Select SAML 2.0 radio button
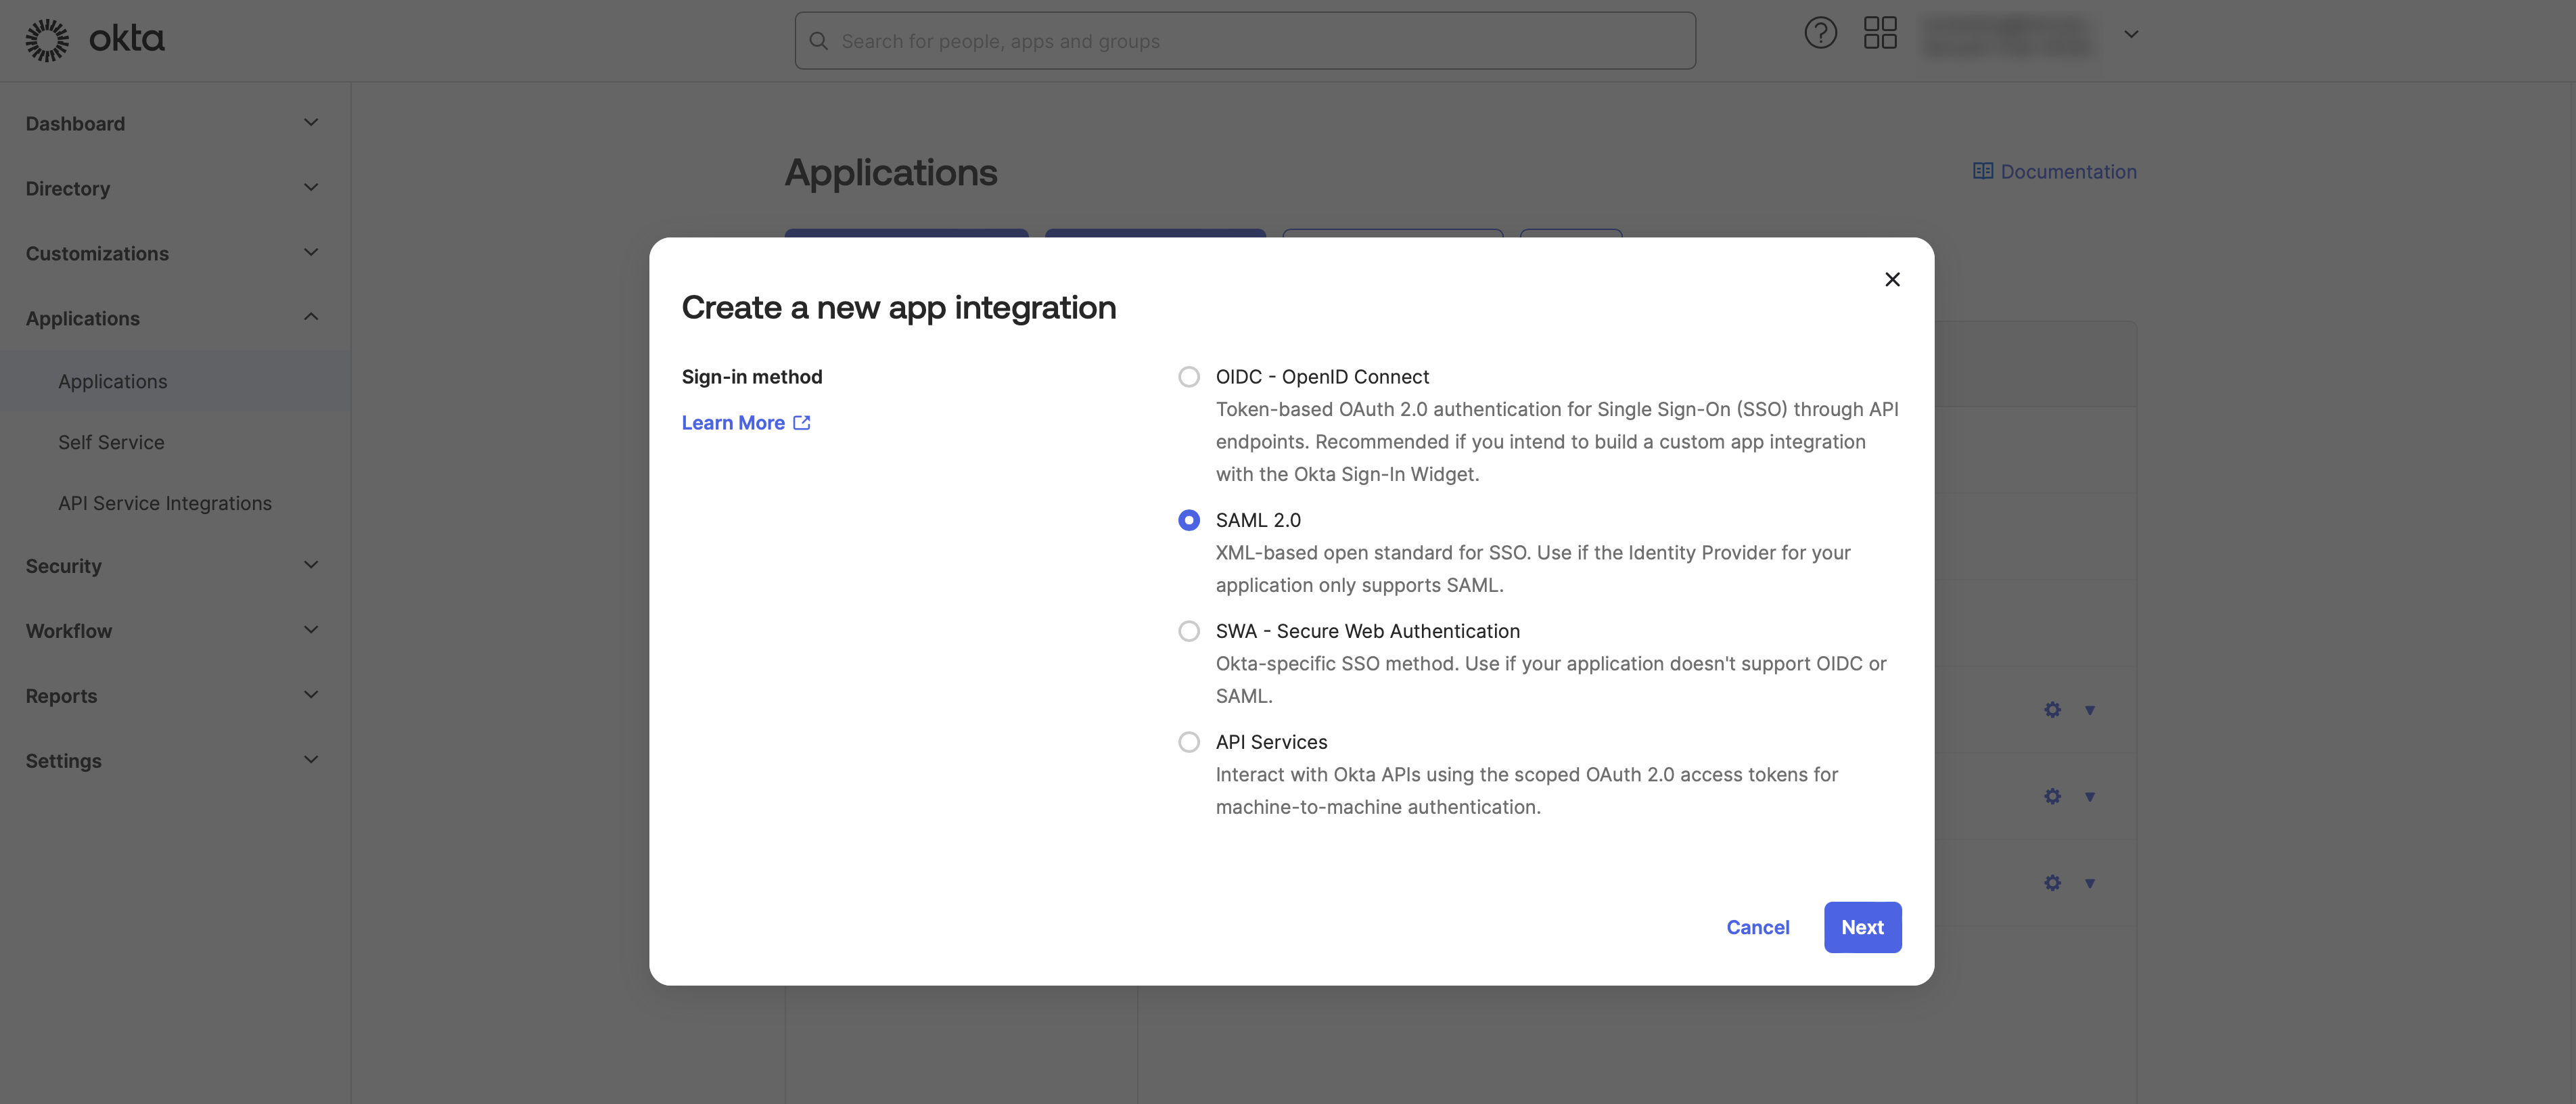The image size is (2576, 1104). pos(1188,520)
